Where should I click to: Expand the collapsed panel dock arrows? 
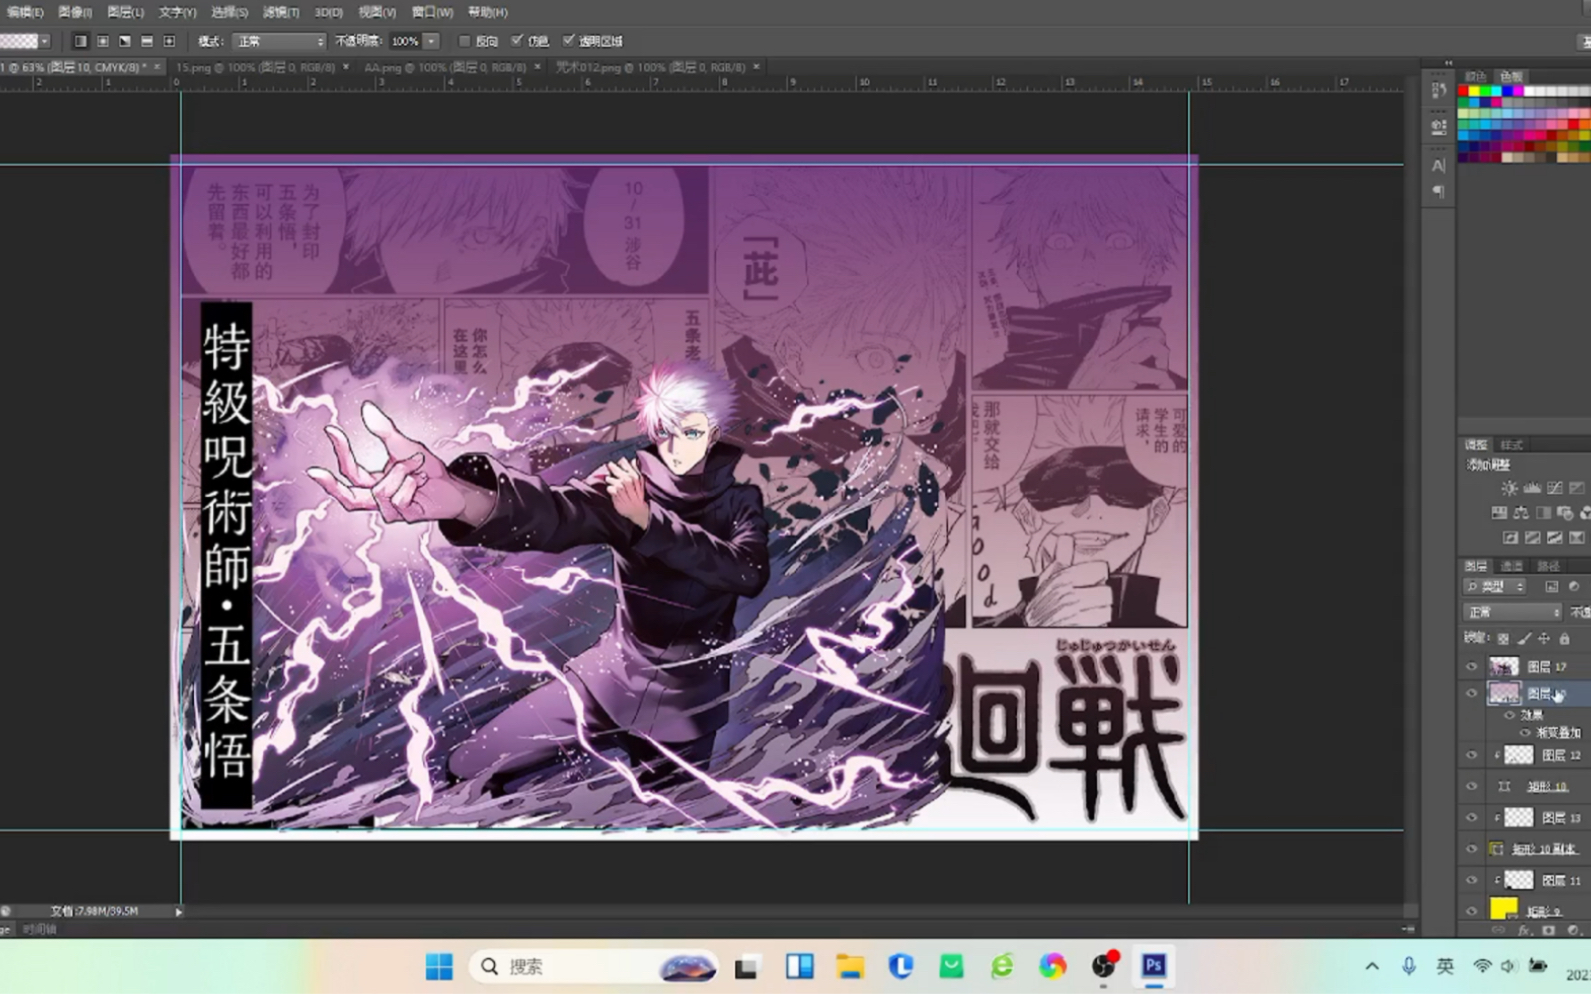tap(1448, 63)
